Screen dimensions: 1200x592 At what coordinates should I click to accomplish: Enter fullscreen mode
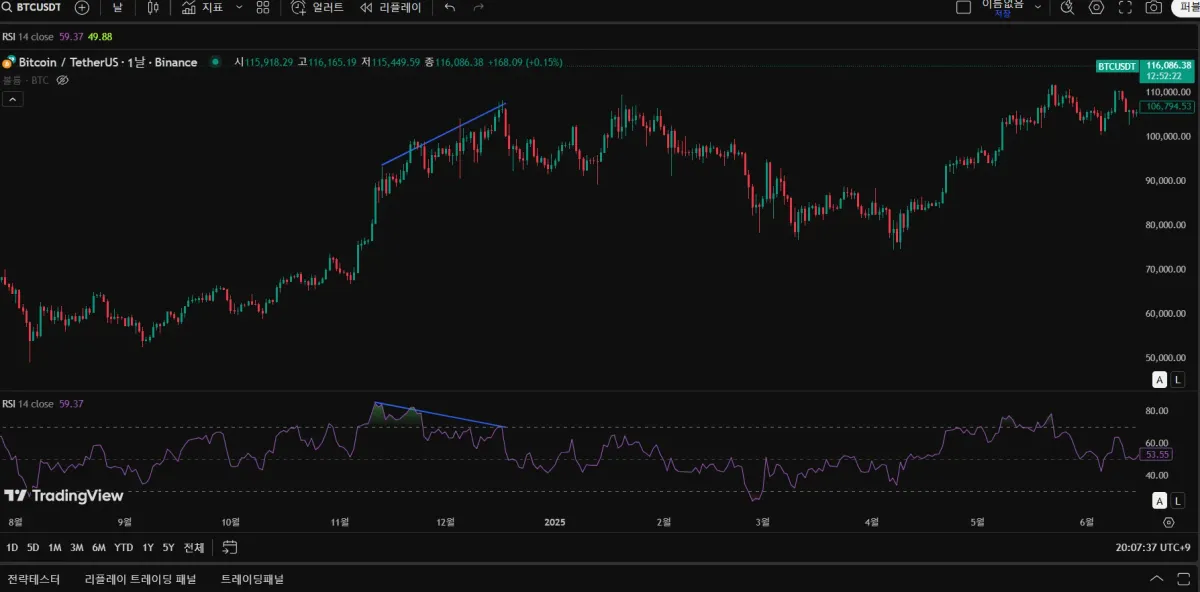click(1125, 7)
